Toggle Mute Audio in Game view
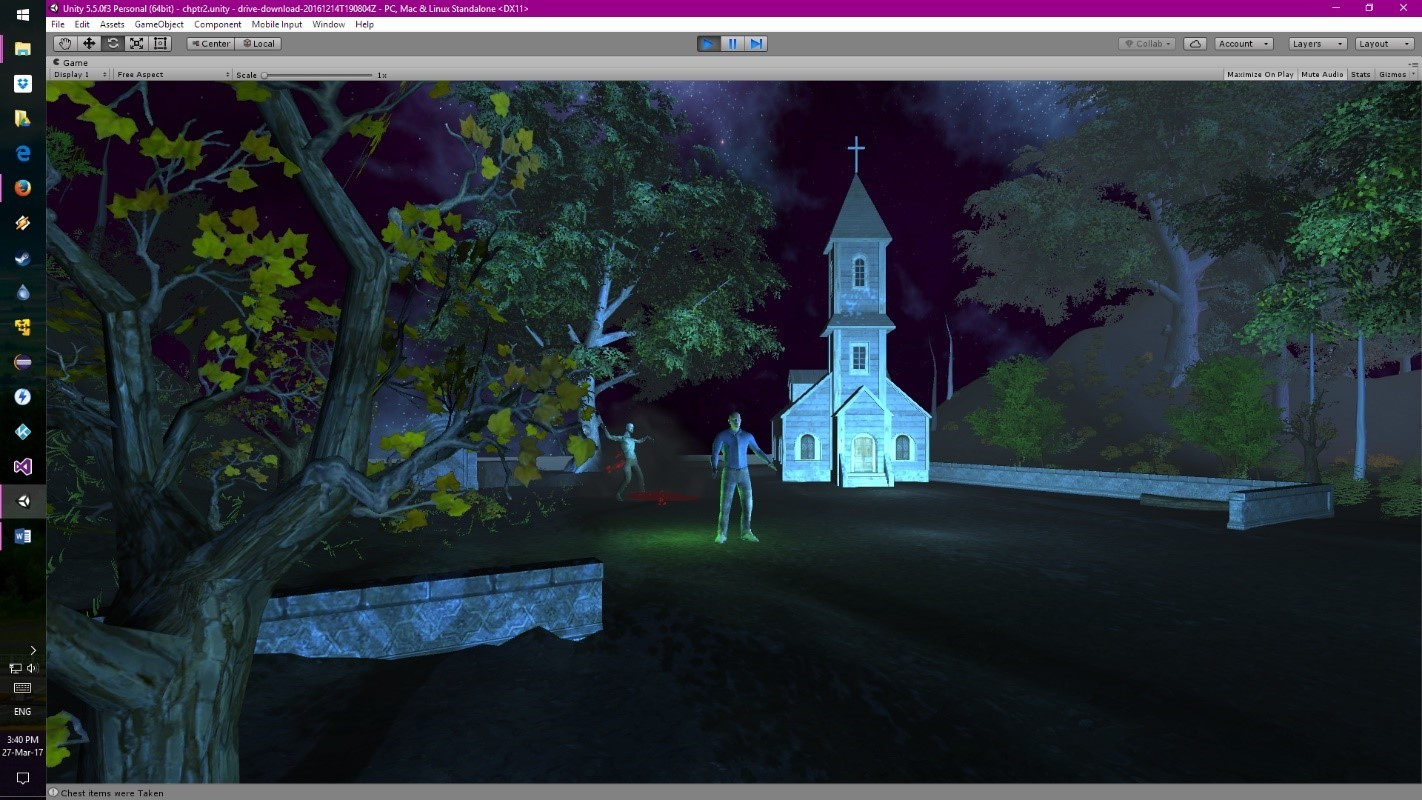 coord(1321,75)
